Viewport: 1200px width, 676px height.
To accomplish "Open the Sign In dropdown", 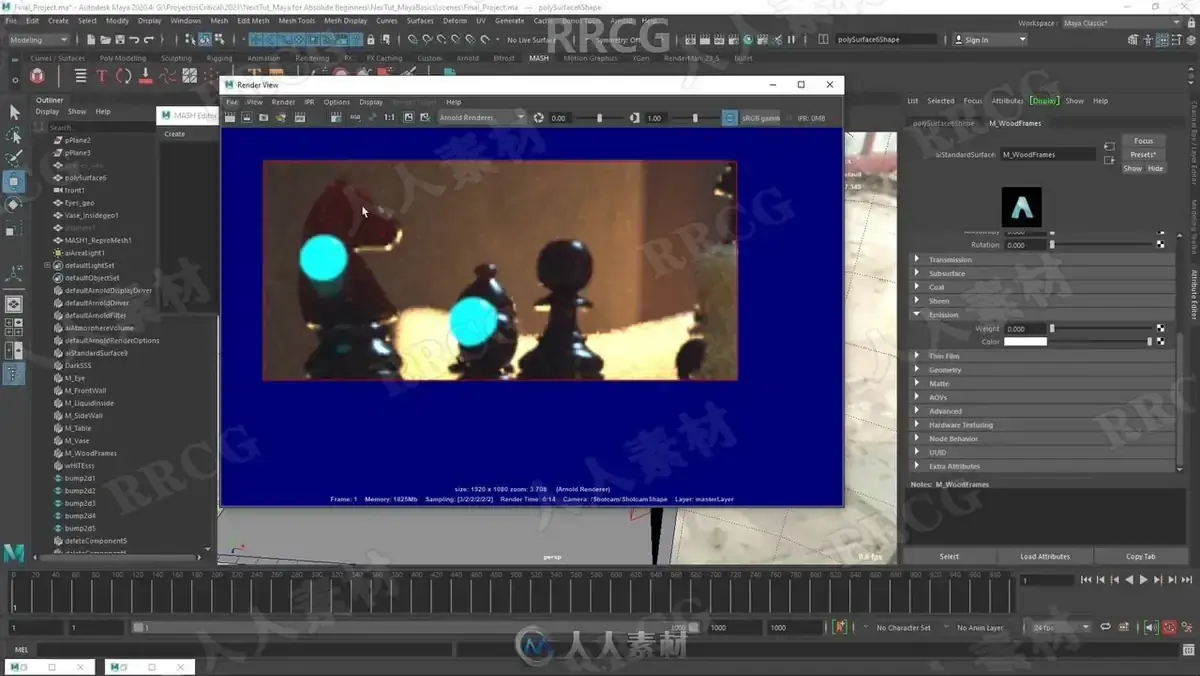I will coord(990,40).
